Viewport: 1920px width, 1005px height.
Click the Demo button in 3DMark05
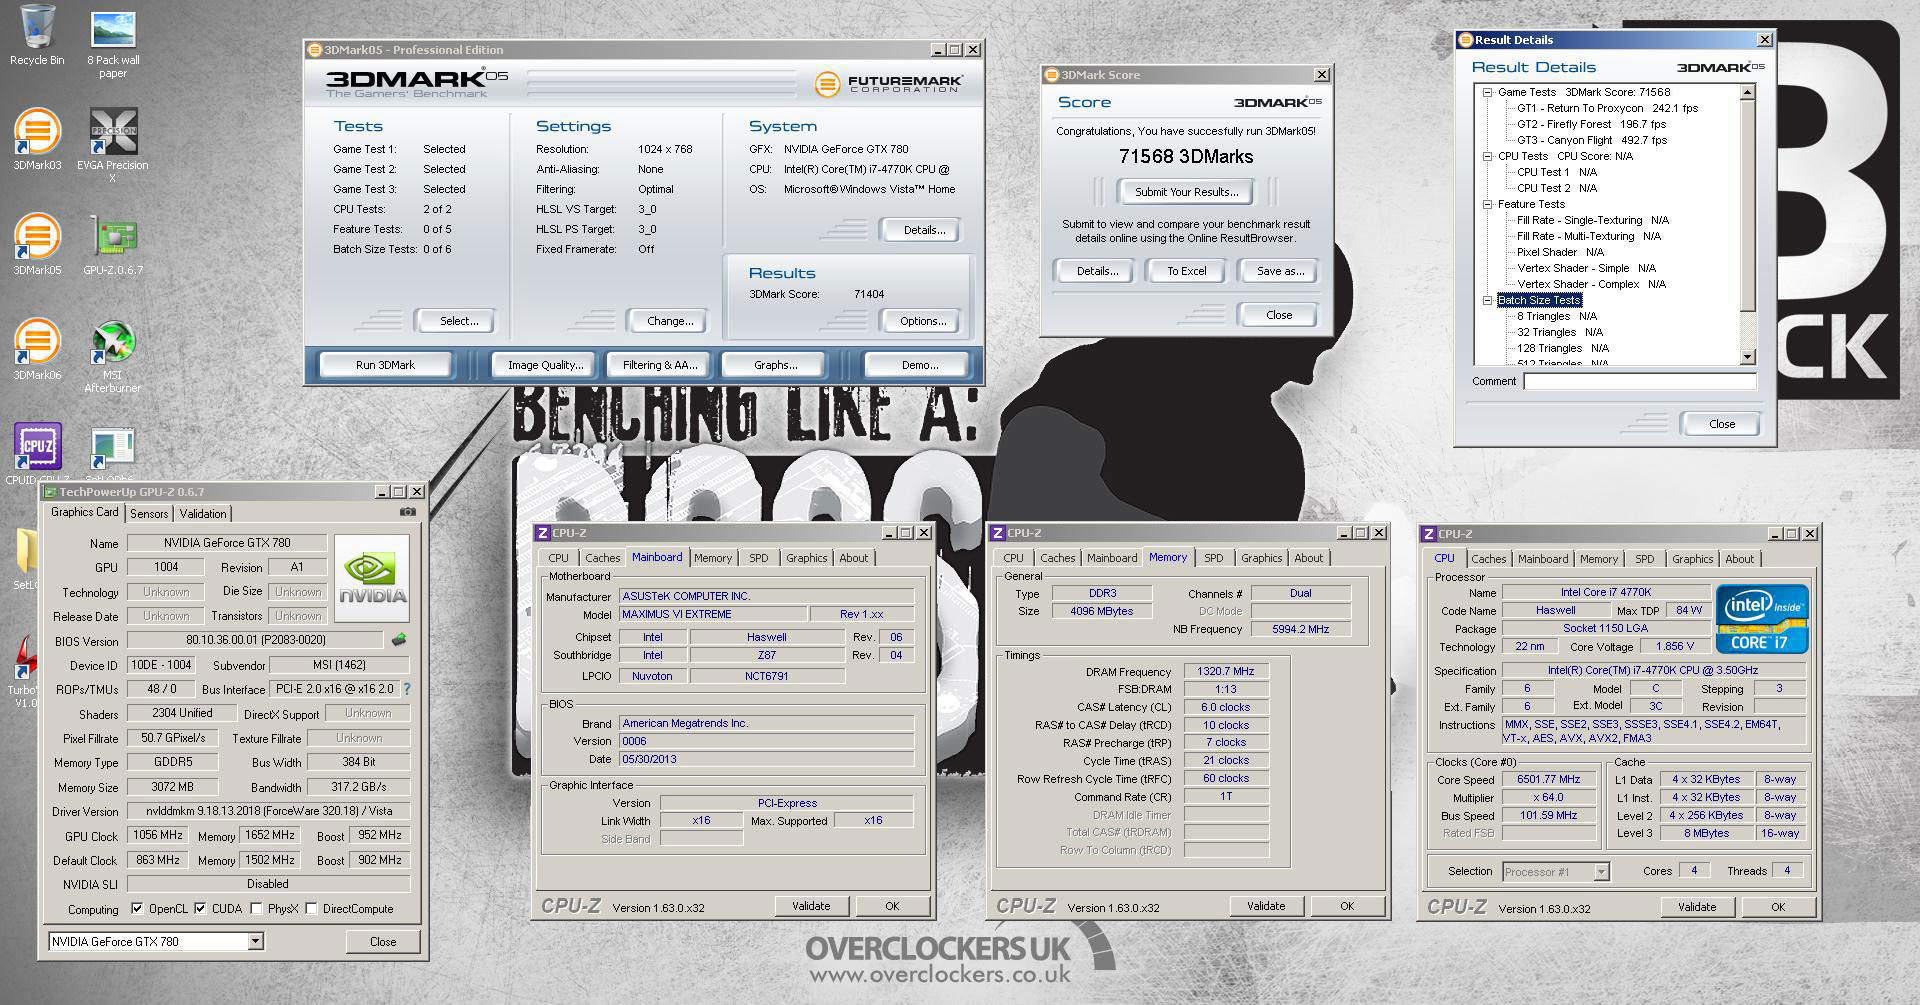click(919, 365)
